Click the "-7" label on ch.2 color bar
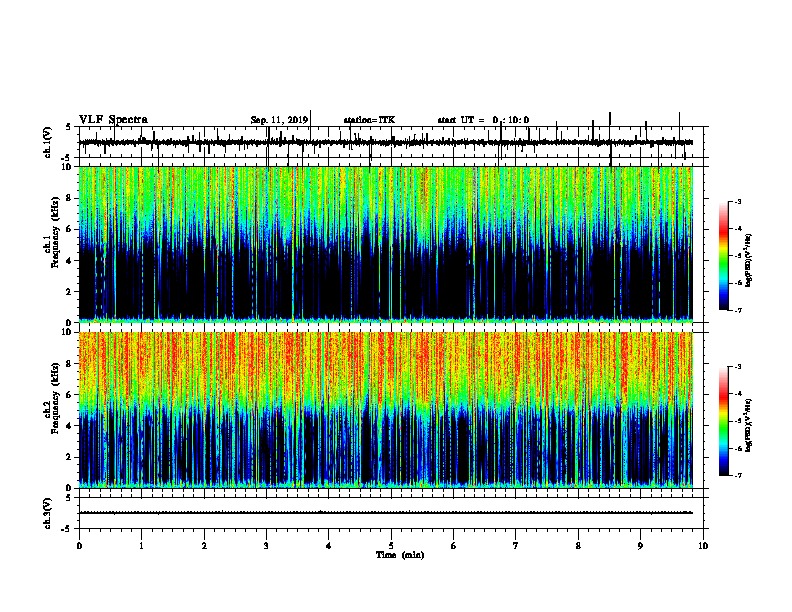Screen dimensions: 792x612 [x=738, y=475]
